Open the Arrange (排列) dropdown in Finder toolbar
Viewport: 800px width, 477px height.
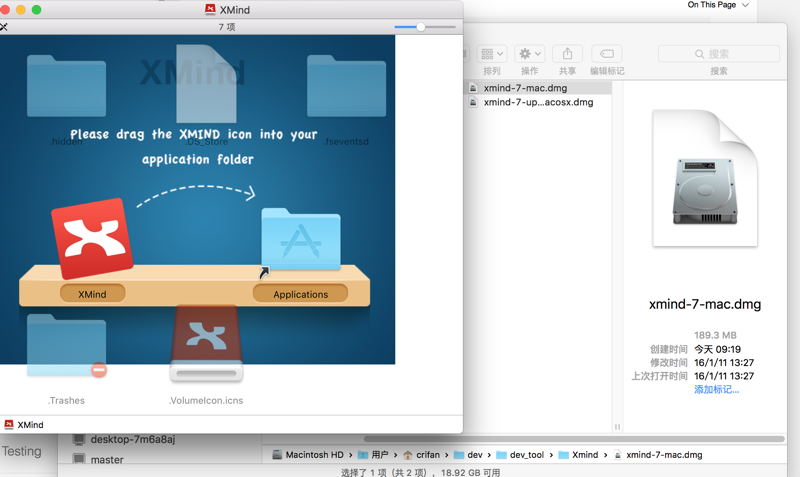492,54
